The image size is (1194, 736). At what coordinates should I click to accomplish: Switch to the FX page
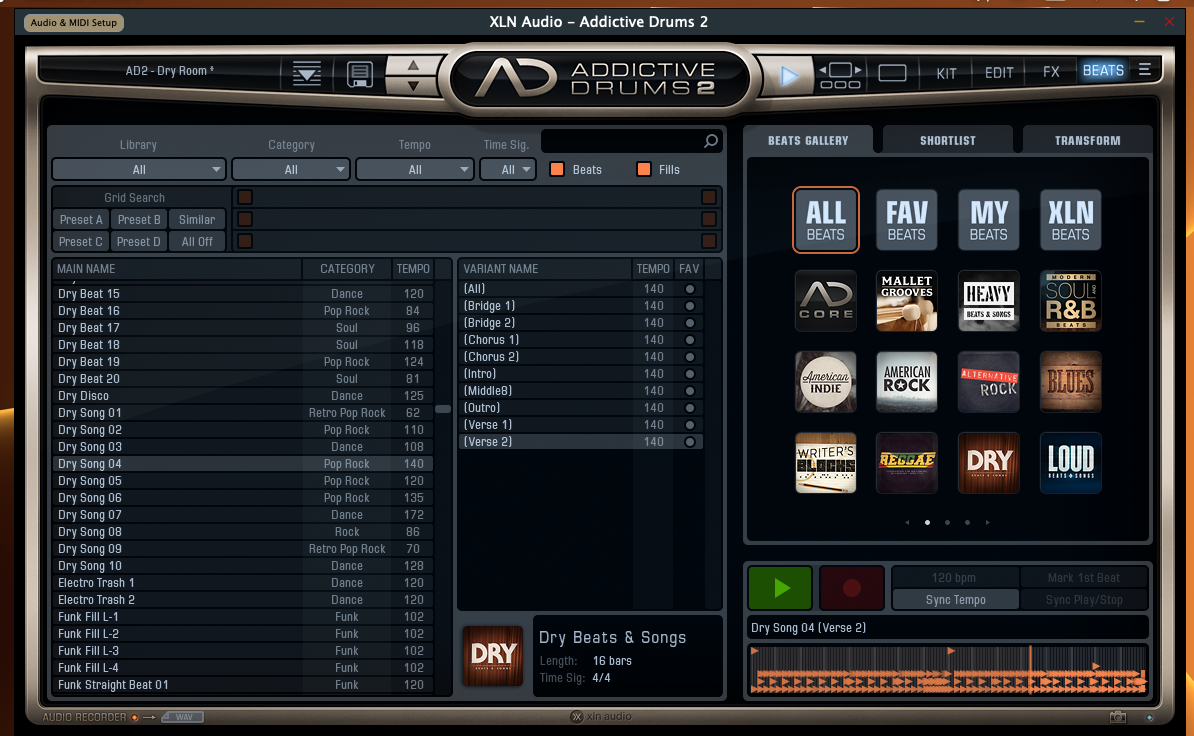[x=1051, y=72]
